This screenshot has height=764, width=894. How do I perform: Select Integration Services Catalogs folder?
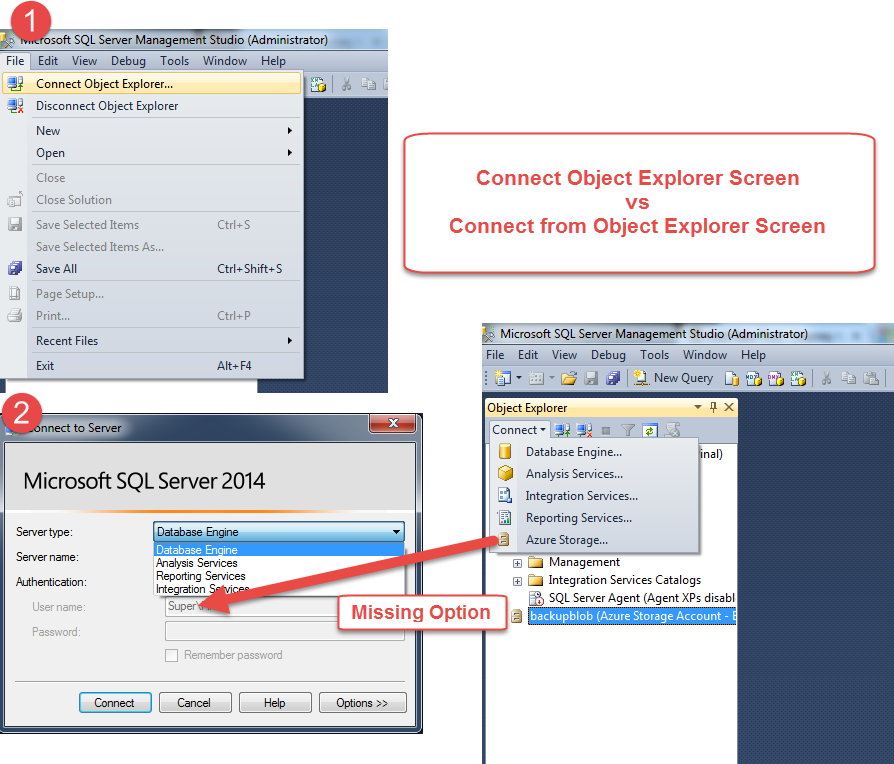(624, 580)
